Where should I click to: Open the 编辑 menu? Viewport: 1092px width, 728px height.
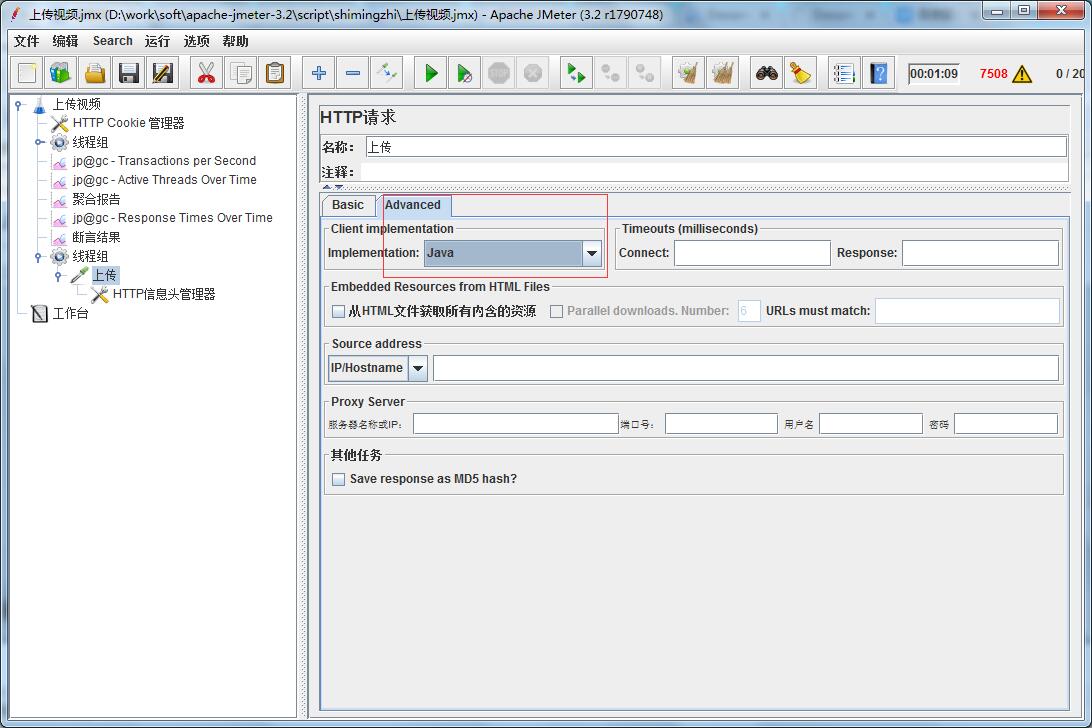coord(65,41)
